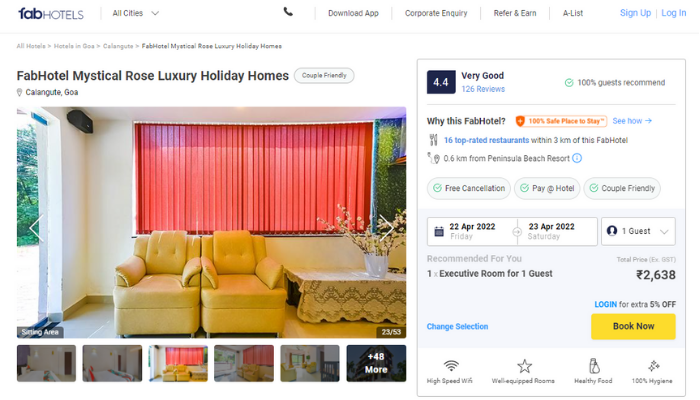The height and width of the screenshot is (400, 700).
Task: Click the High Speed Wifi icon
Action: (x=451, y=366)
